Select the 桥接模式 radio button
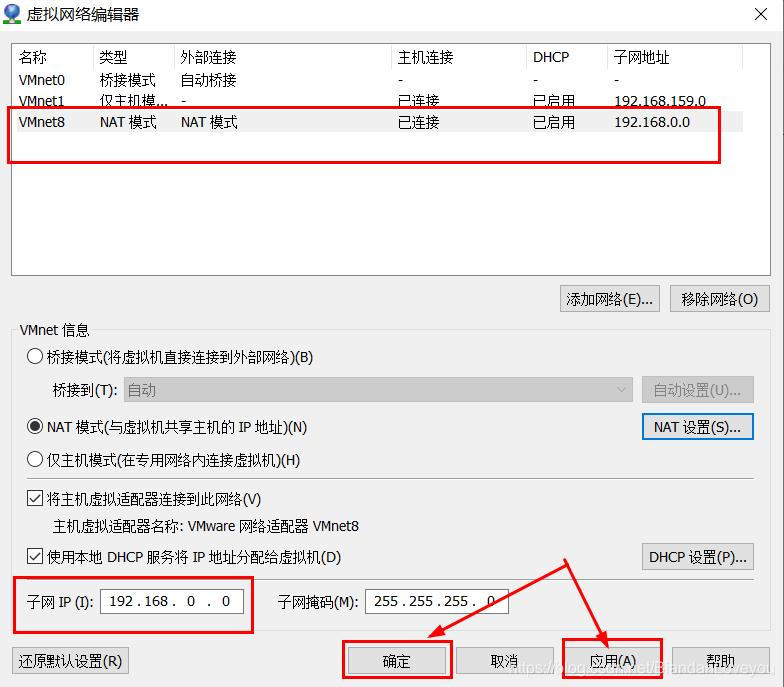The width and height of the screenshot is (784, 687). 34,357
